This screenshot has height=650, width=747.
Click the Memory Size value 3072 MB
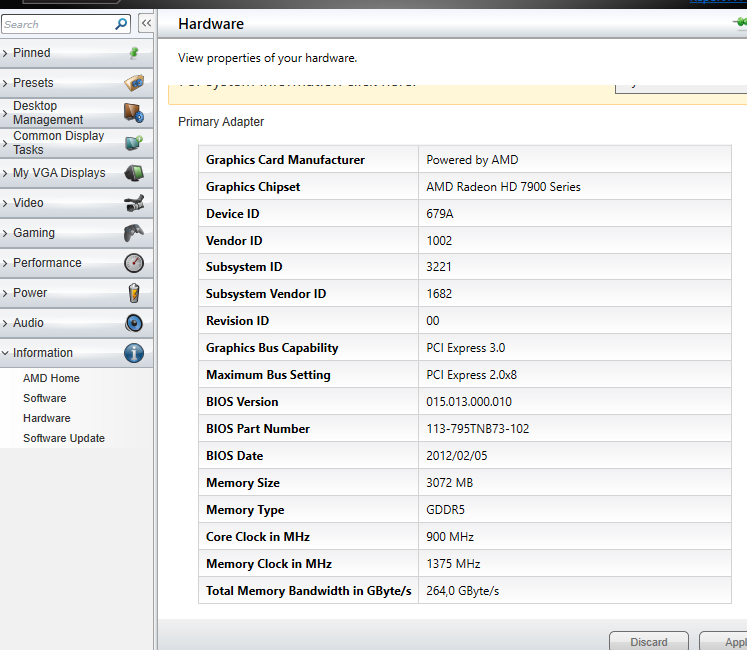tap(449, 483)
